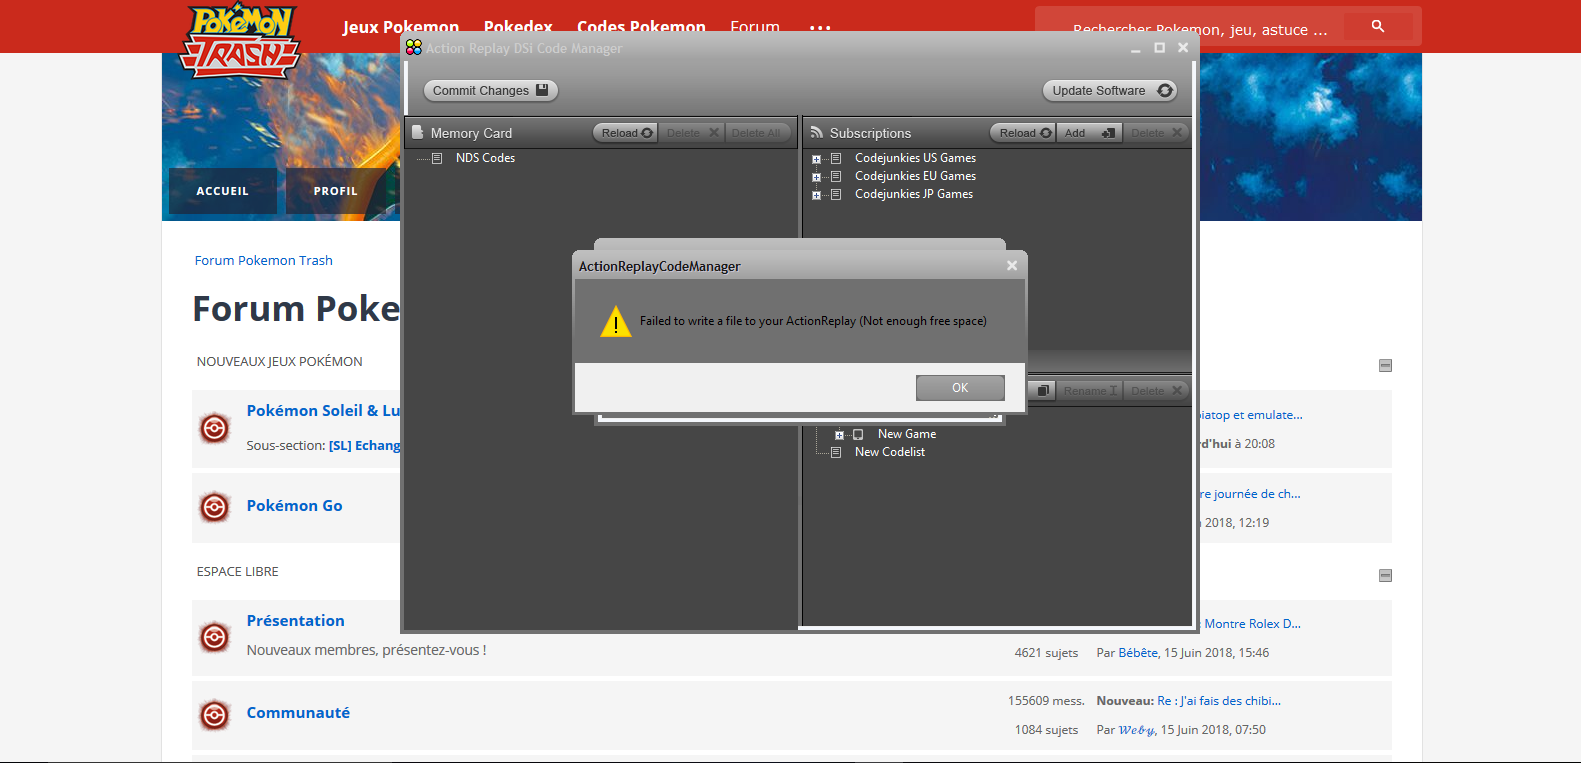This screenshot has width=1581, height=763.
Task: Expand Codejunkies EU Games node
Action: pyautogui.click(x=816, y=177)
